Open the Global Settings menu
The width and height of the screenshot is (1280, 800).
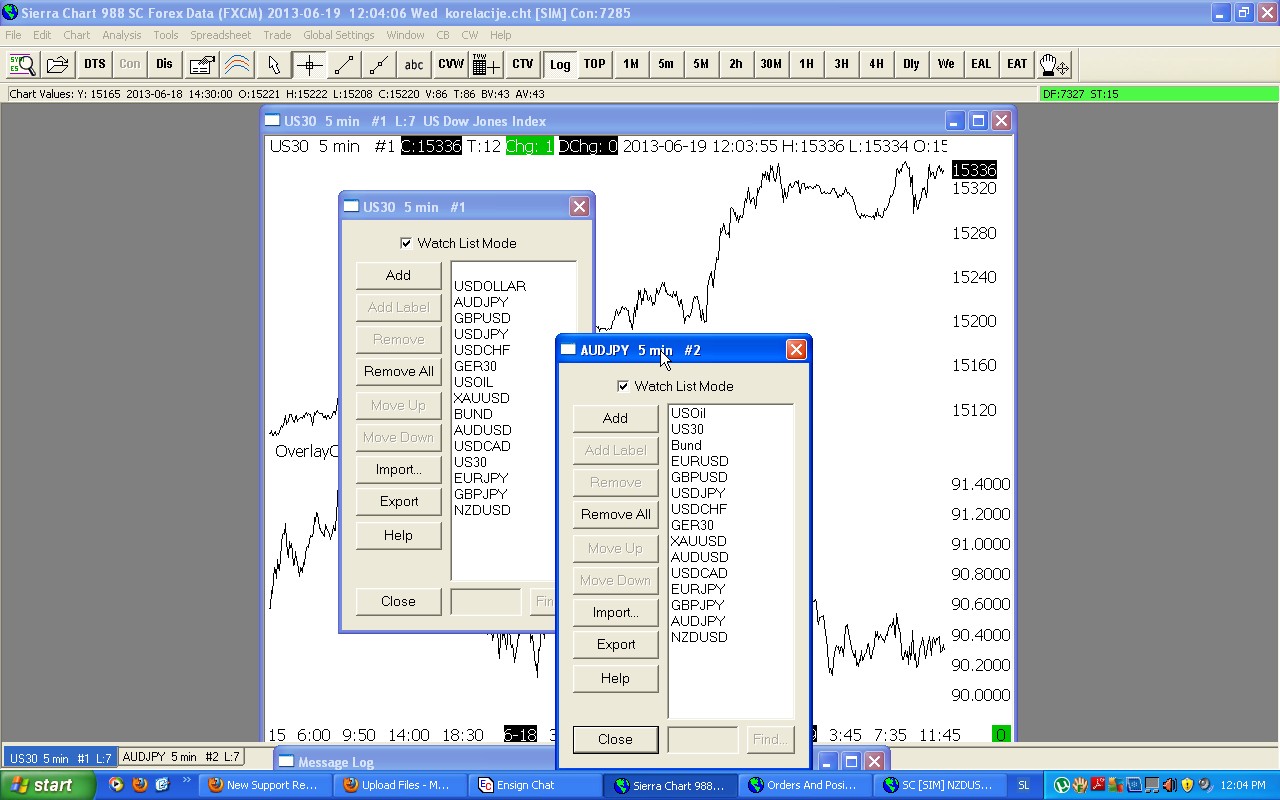point(339,35)
